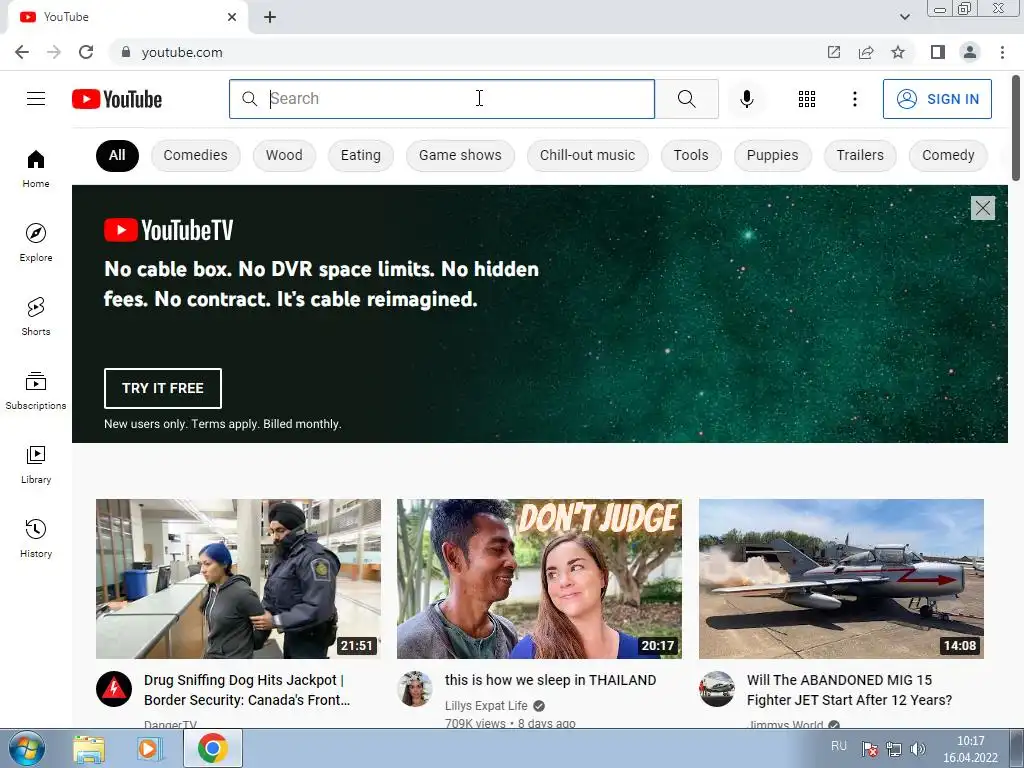1024x768 pixels.
Task: Click title 'this is how we sleep in THAILAND'
Action: (x=551, y=680)
